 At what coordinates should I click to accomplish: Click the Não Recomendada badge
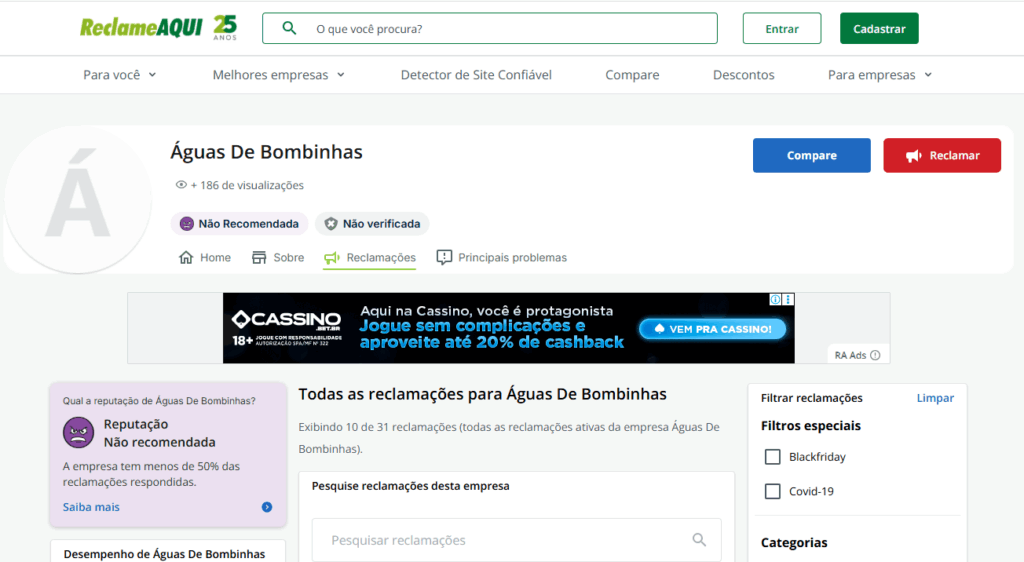238,224
